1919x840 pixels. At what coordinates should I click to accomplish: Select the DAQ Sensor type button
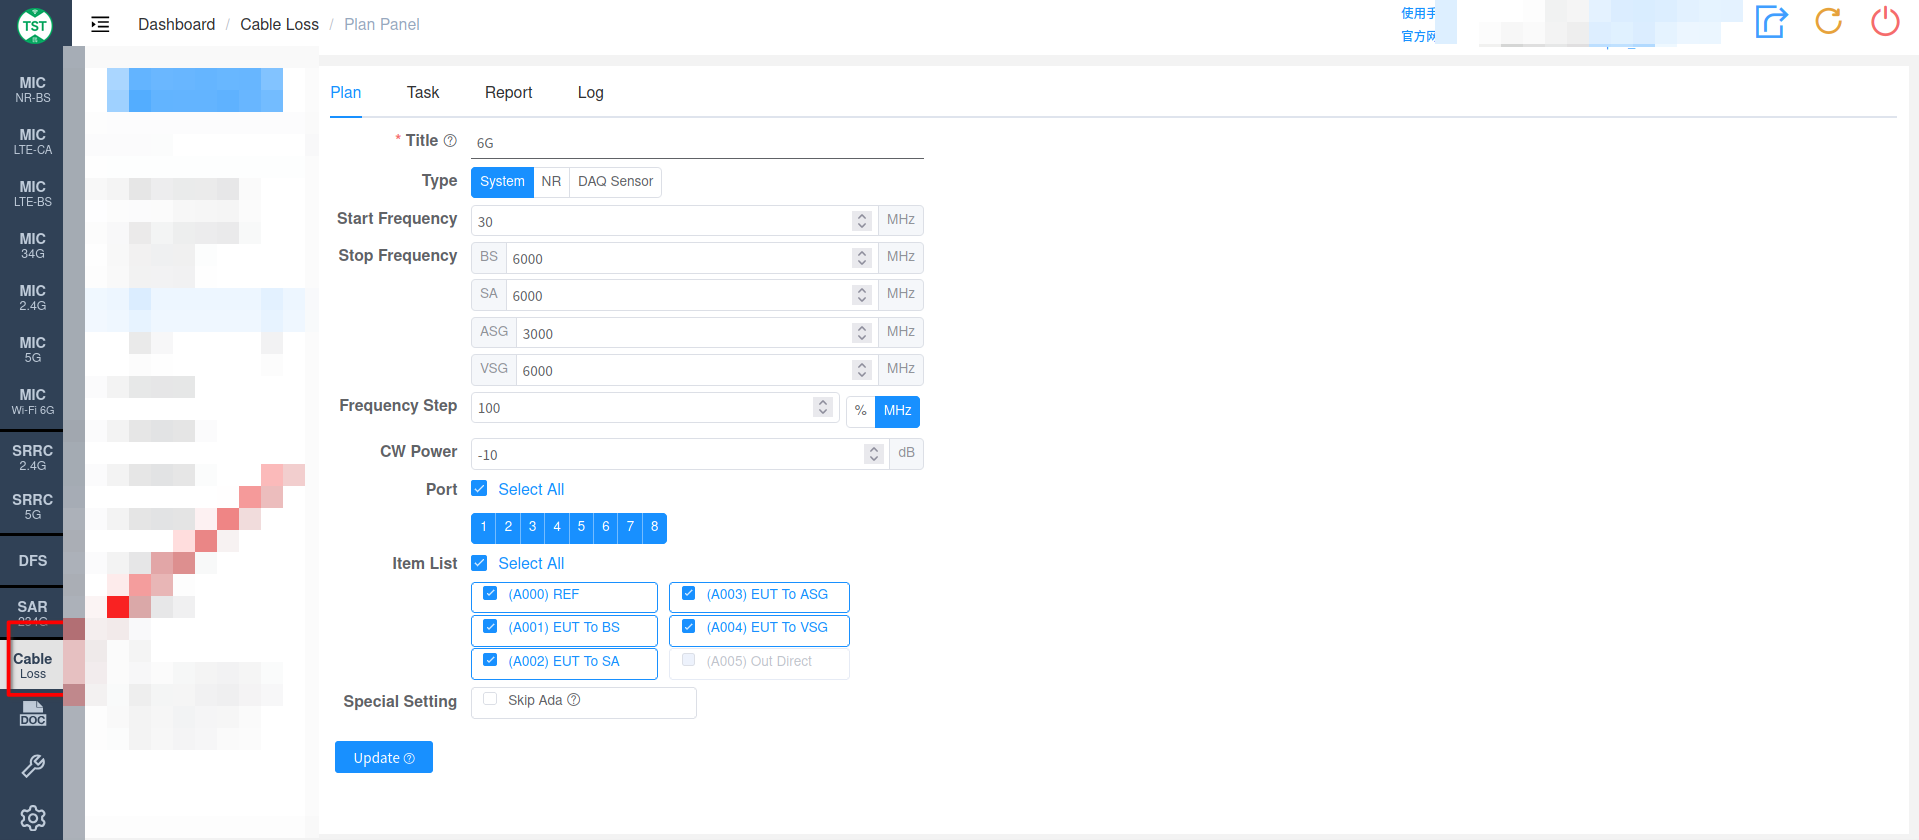[x=615, y=181]
